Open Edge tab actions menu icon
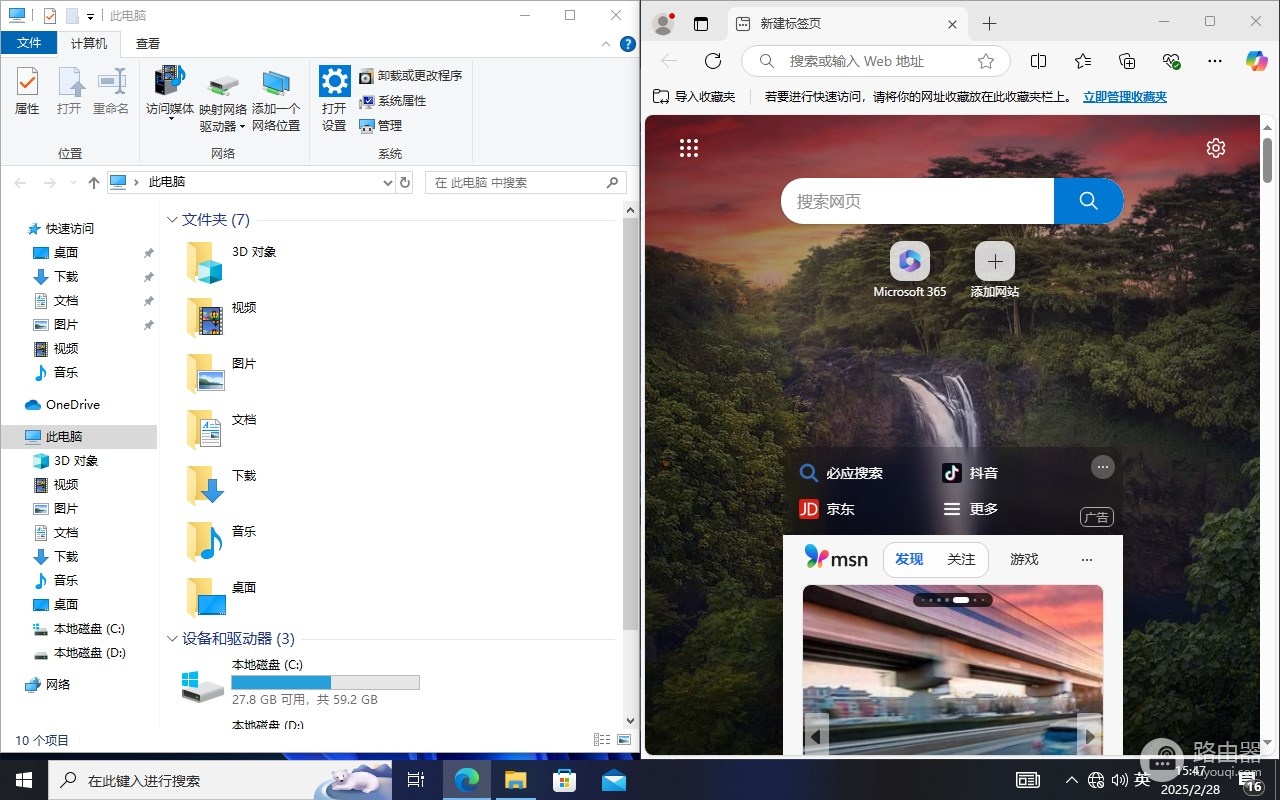Viewport: 1280px width, 800px height. [x=701, y=24]
